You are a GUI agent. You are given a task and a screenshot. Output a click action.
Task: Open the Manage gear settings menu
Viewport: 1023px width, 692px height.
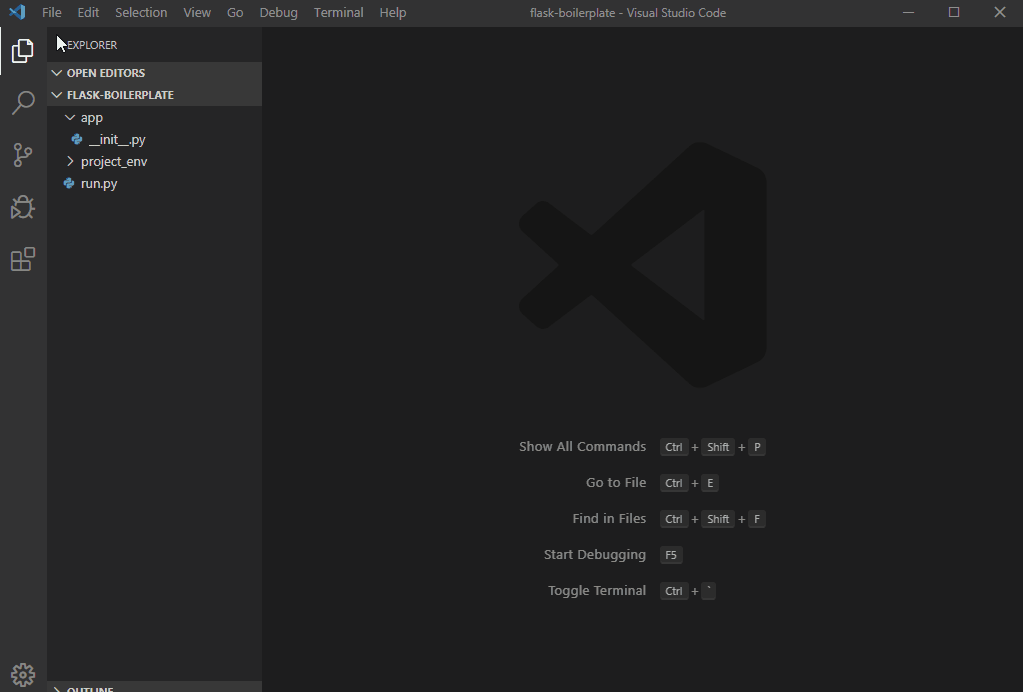click(x=23, y=675)
